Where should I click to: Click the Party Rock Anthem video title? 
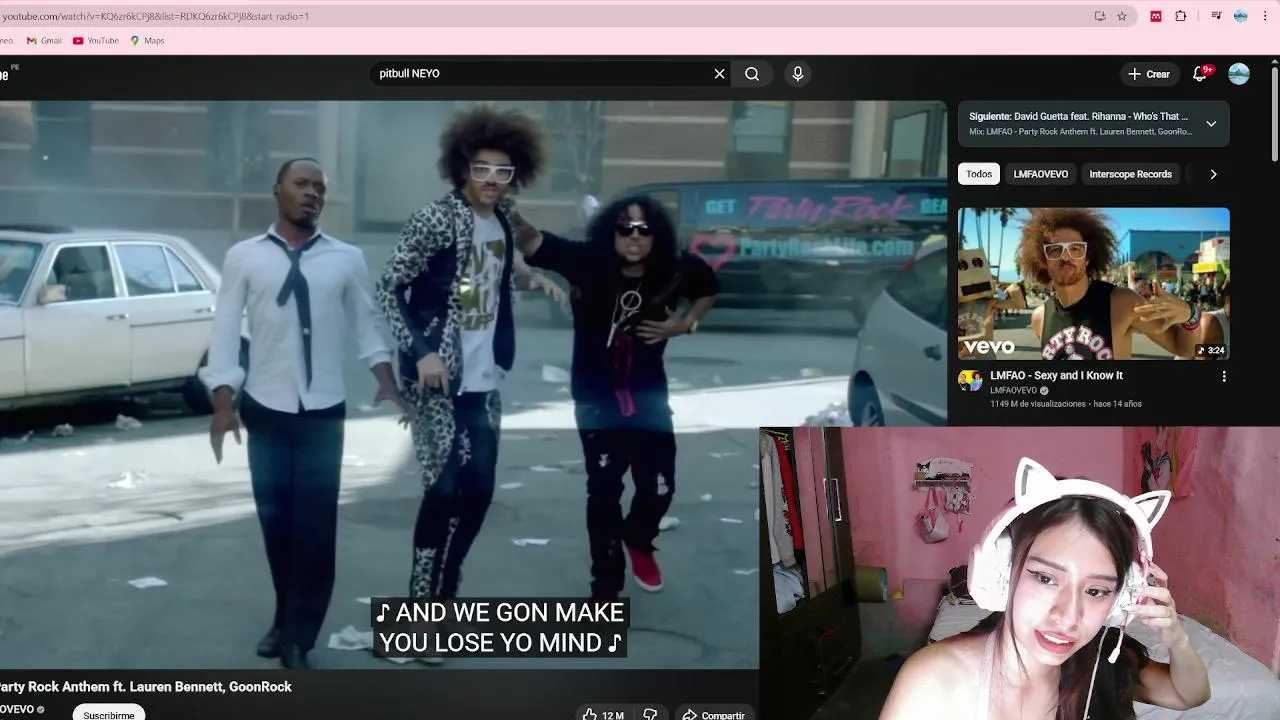pos(146,687)
